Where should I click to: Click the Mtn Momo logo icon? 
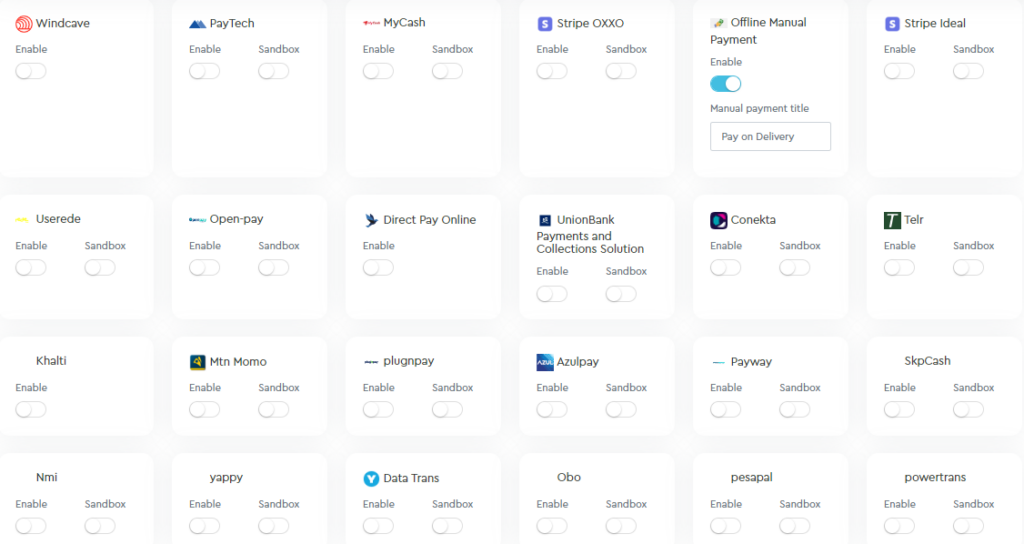pos(198,362)
